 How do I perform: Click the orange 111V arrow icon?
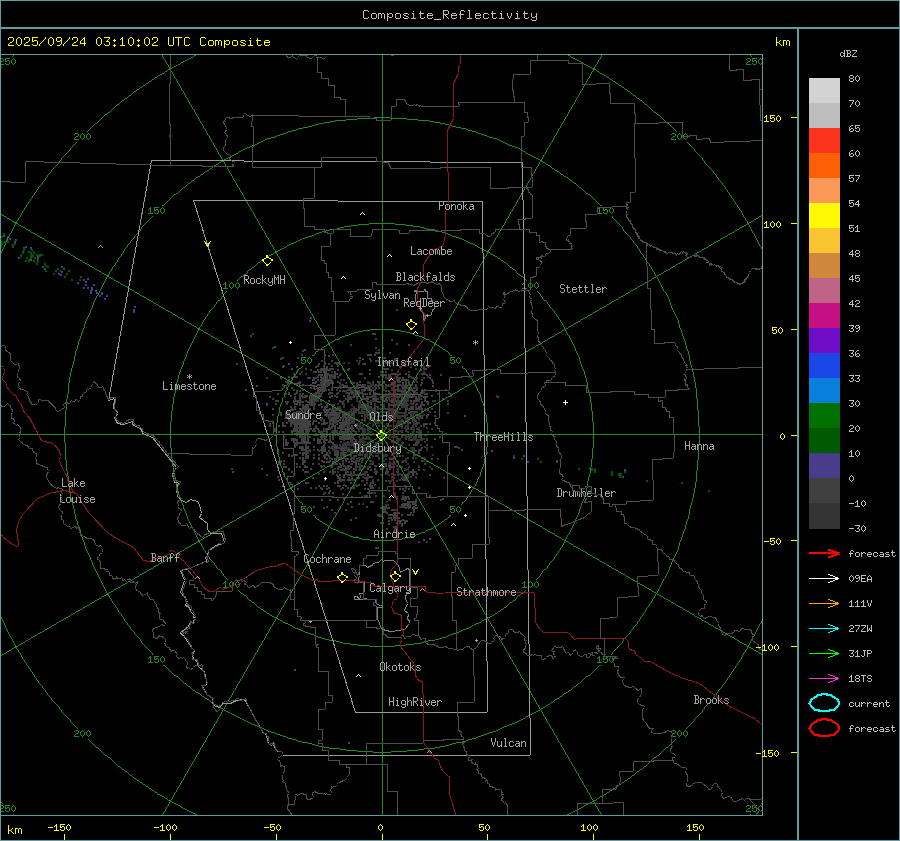(824, 603)
